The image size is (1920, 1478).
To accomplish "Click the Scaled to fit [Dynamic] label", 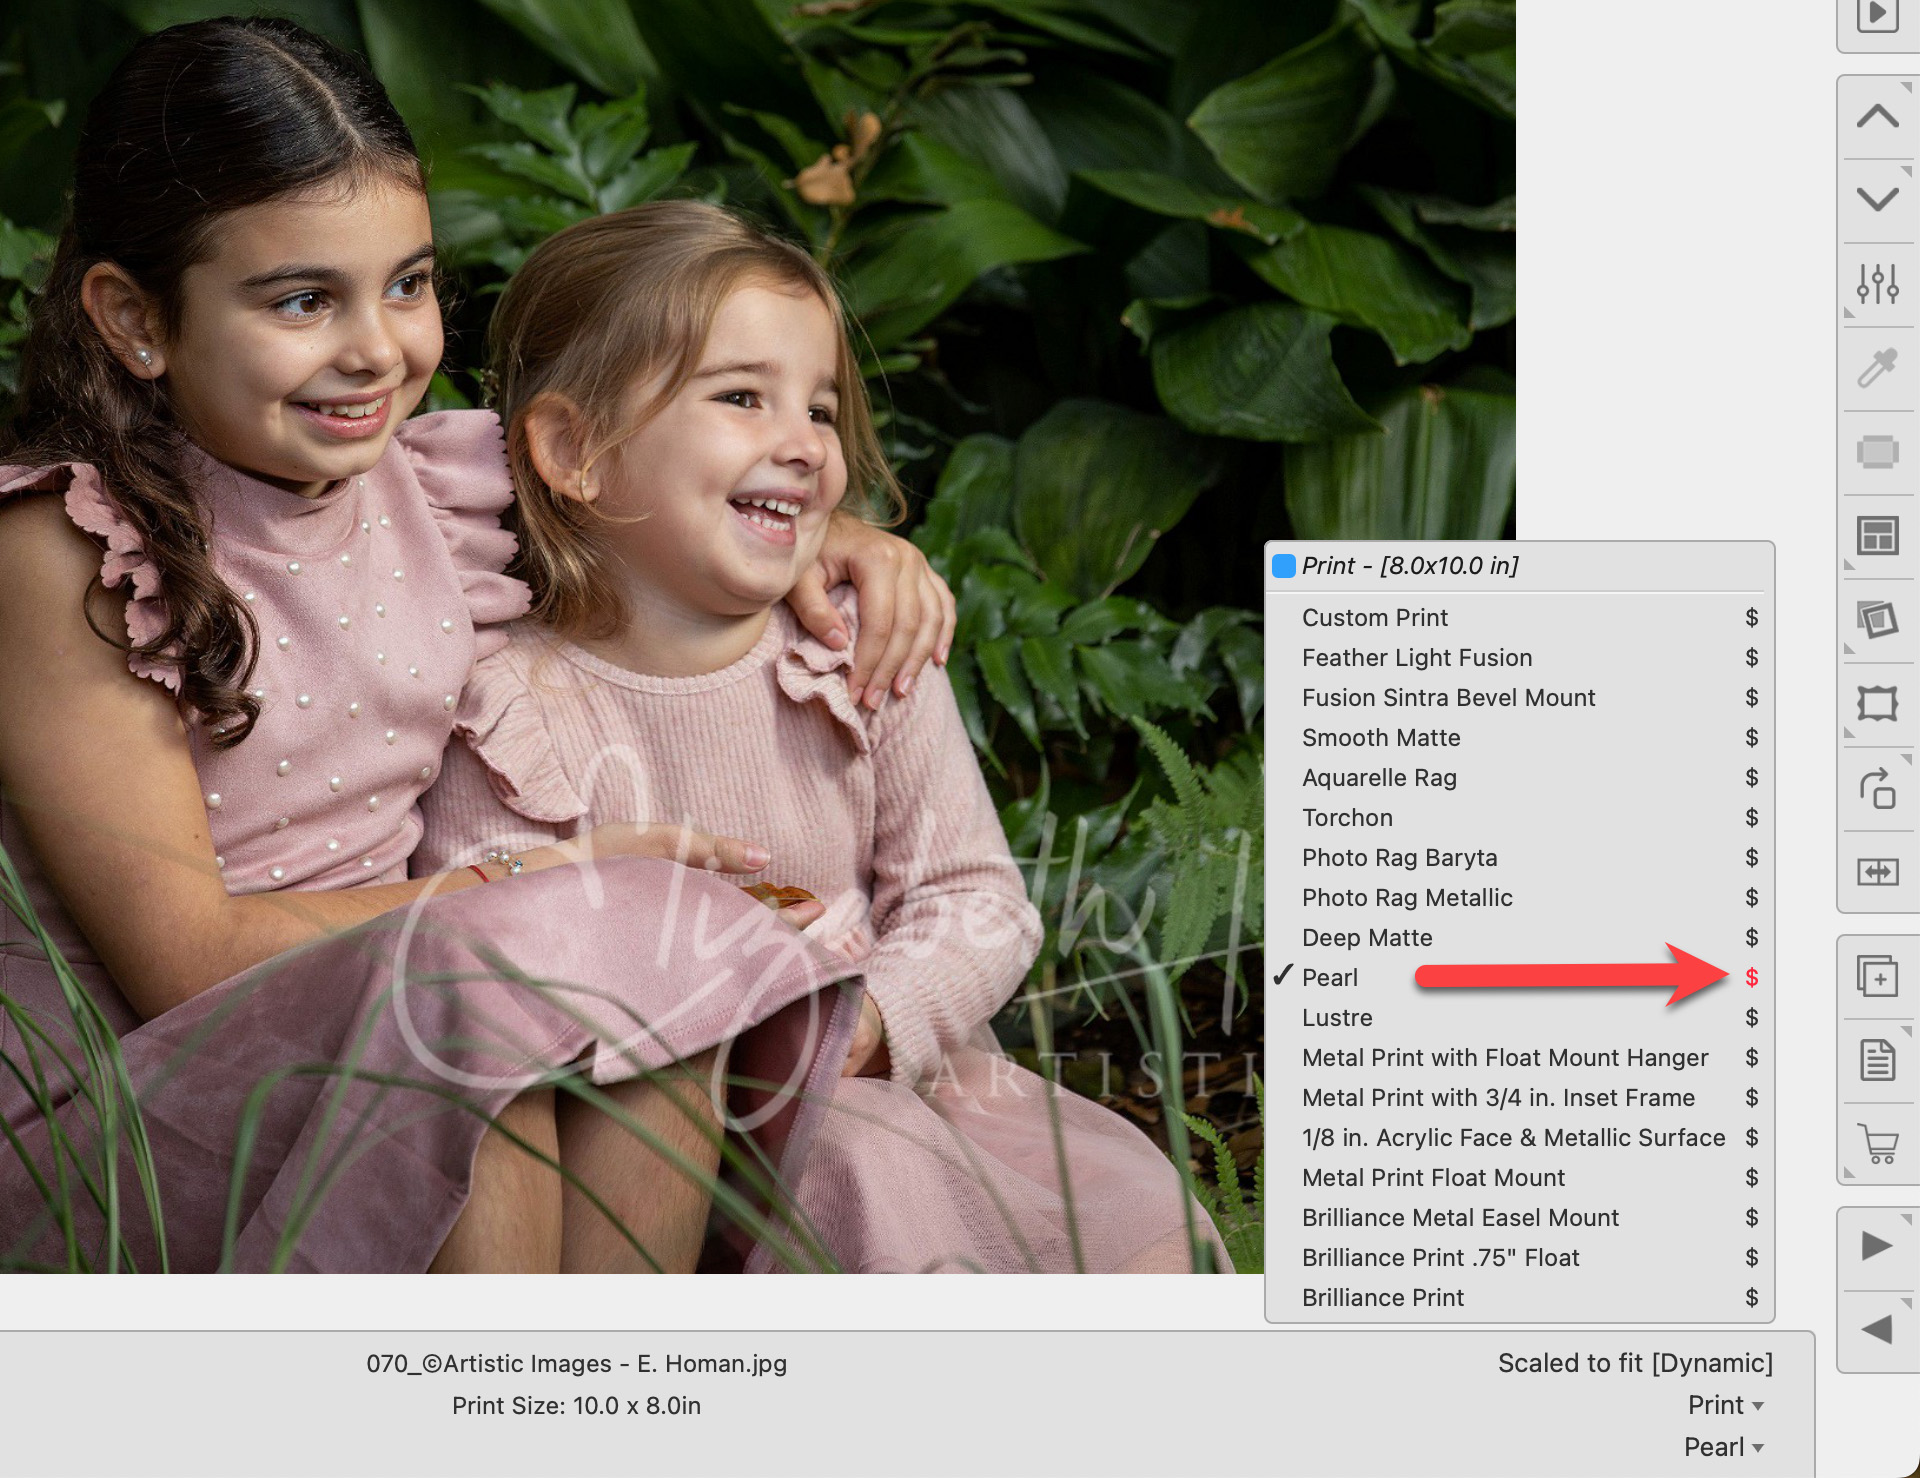I will [1634, 1363].
